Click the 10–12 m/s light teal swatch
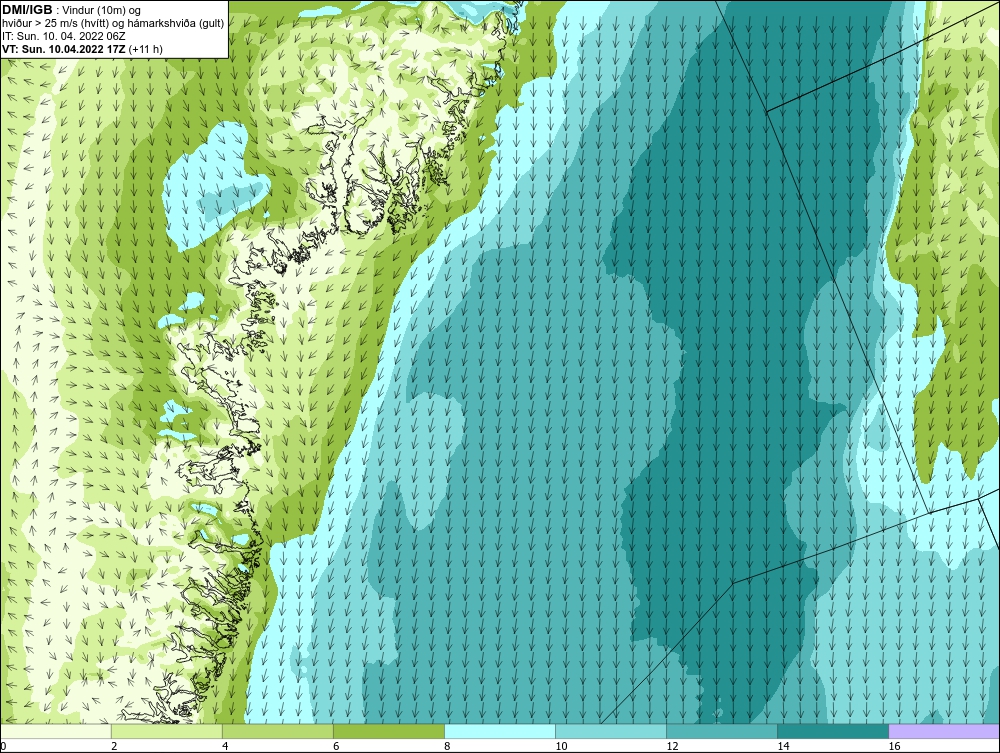 tap(610, 731)
